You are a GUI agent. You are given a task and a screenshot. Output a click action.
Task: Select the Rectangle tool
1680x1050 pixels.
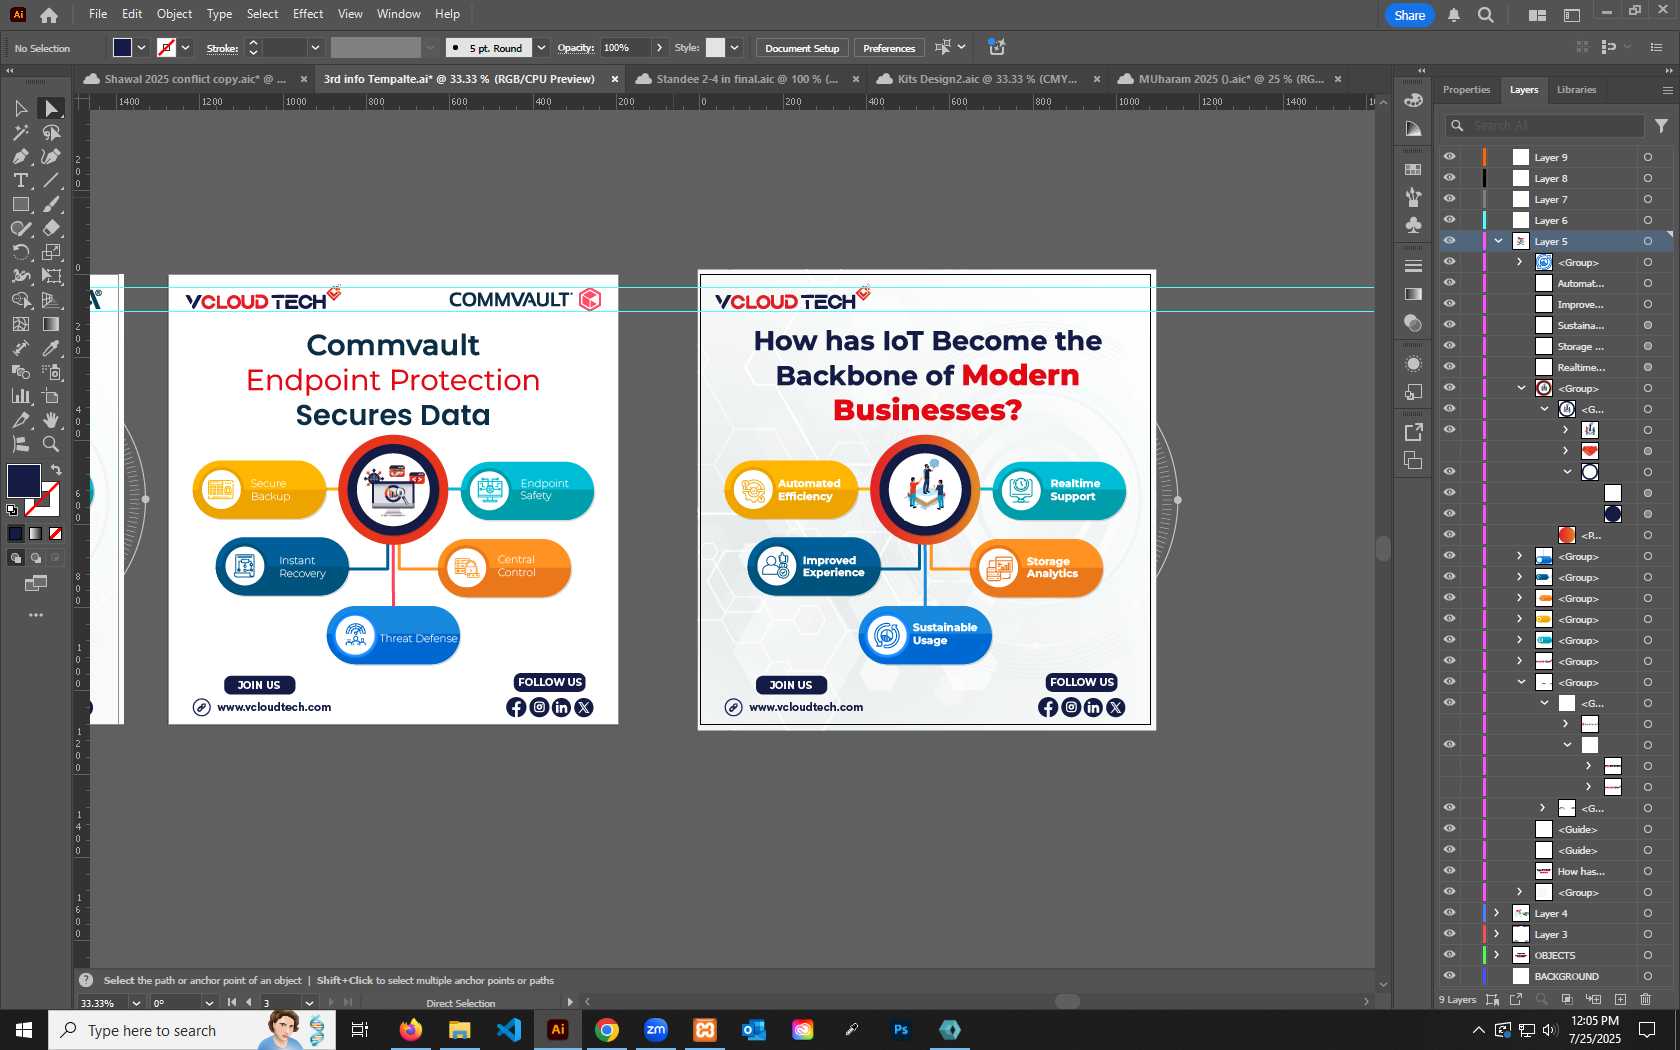(x=20, y=204)
